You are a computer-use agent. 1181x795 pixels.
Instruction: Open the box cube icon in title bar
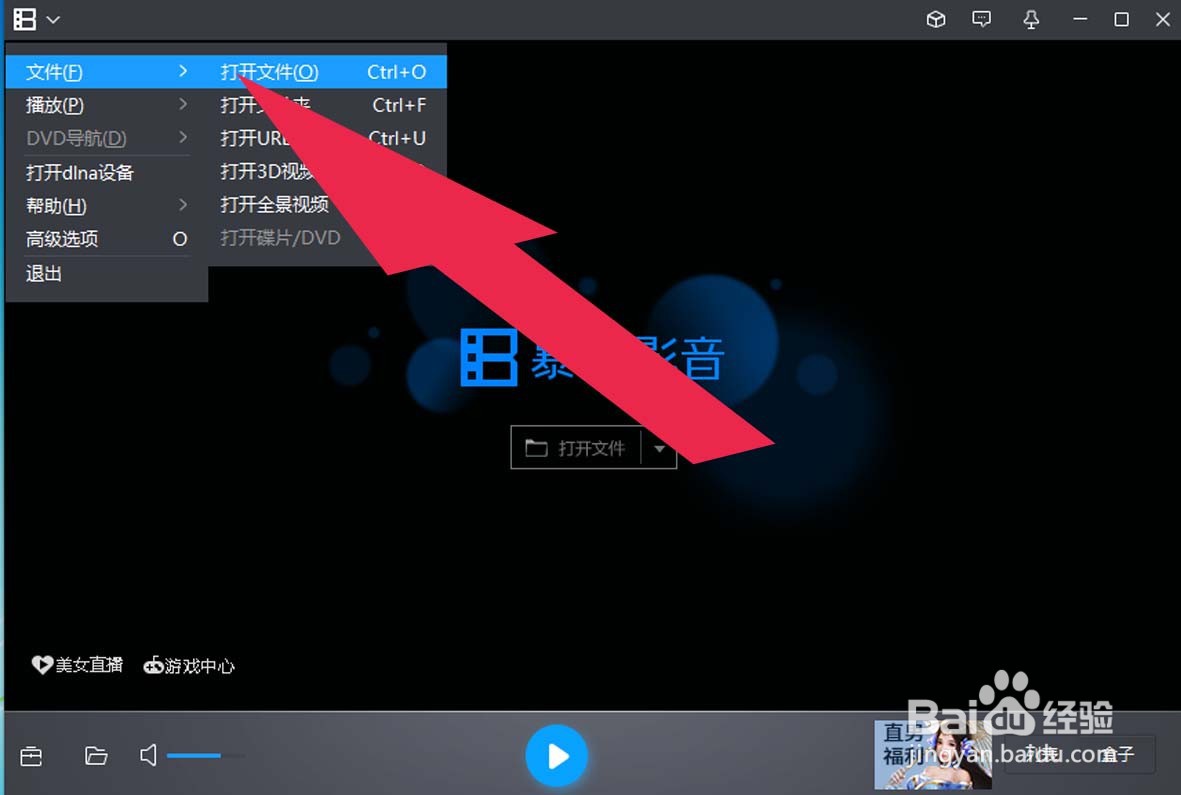click(x=935, y=19)
